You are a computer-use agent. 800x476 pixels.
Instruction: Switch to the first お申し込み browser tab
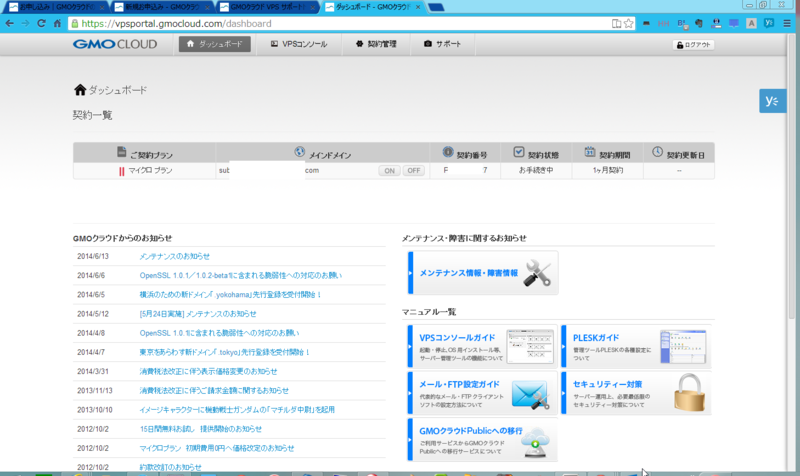point(56,7)
